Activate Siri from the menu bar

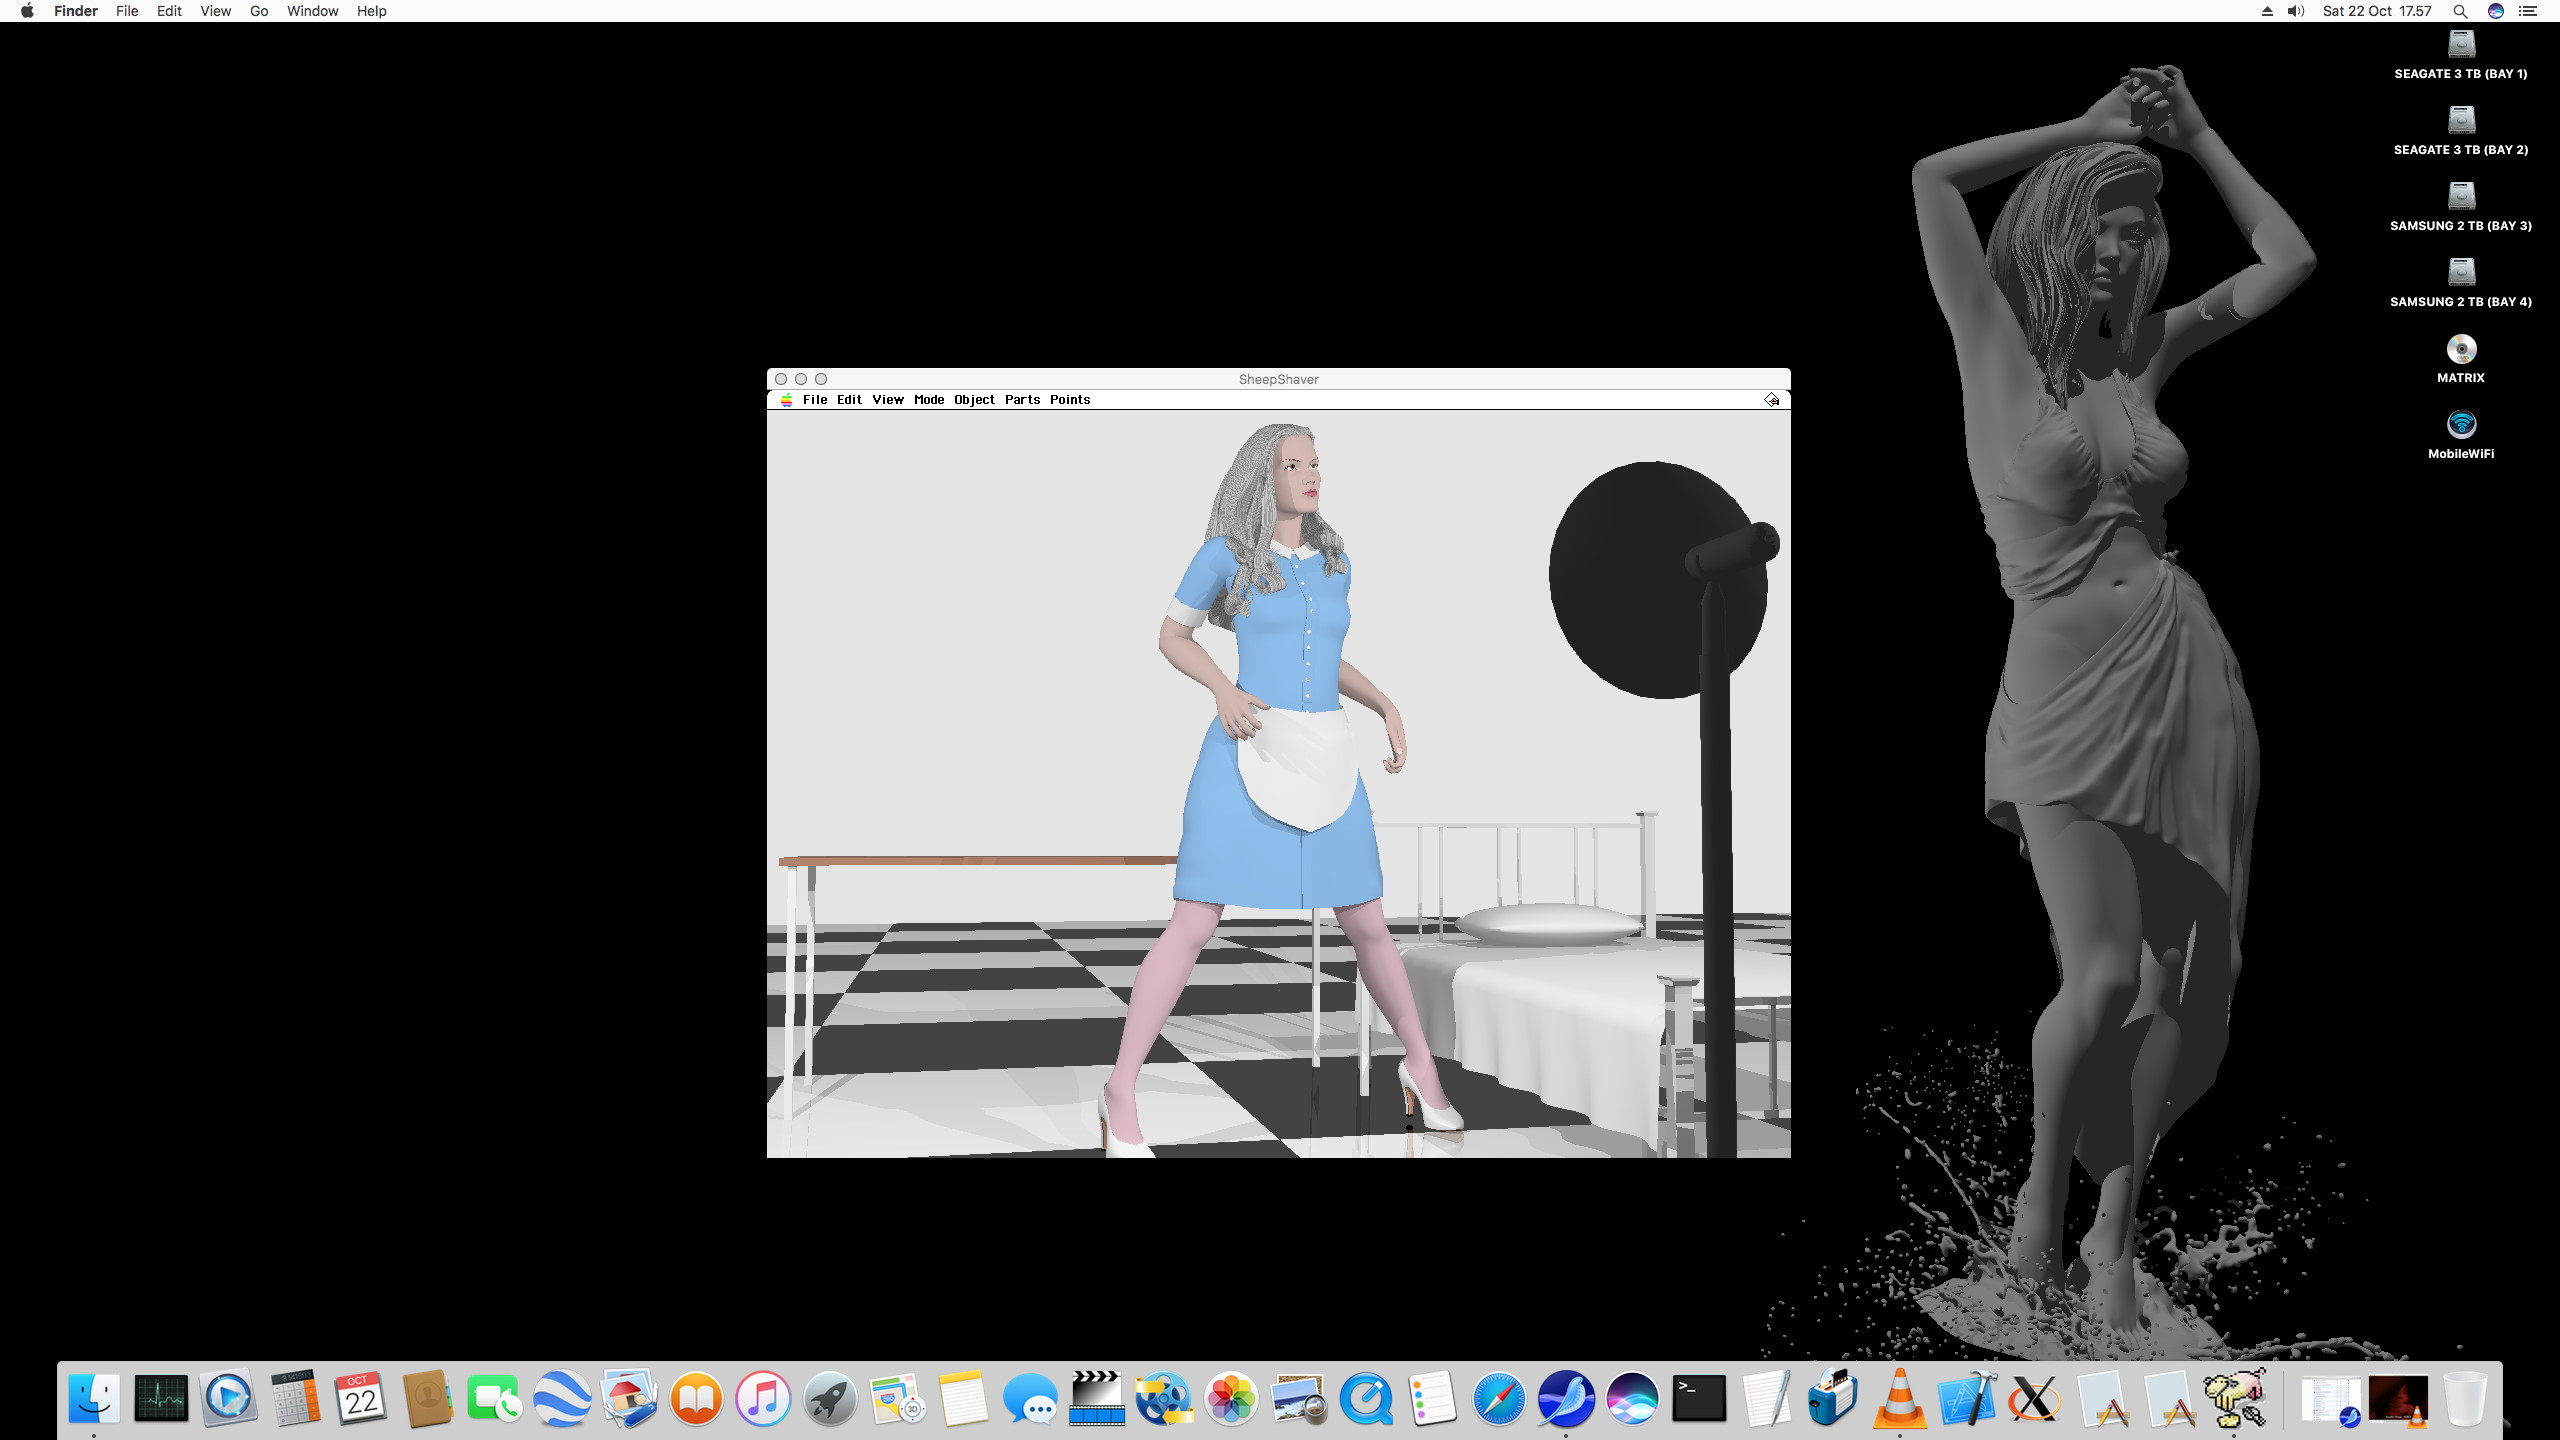(x=2496, y=11)
